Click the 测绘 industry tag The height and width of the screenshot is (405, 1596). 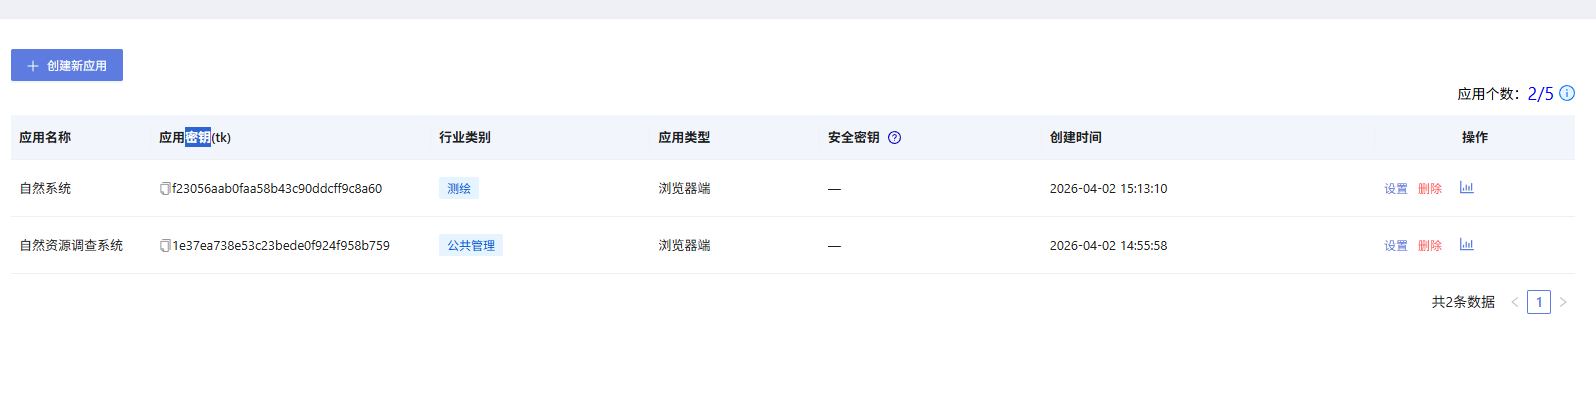pos(459,188)
